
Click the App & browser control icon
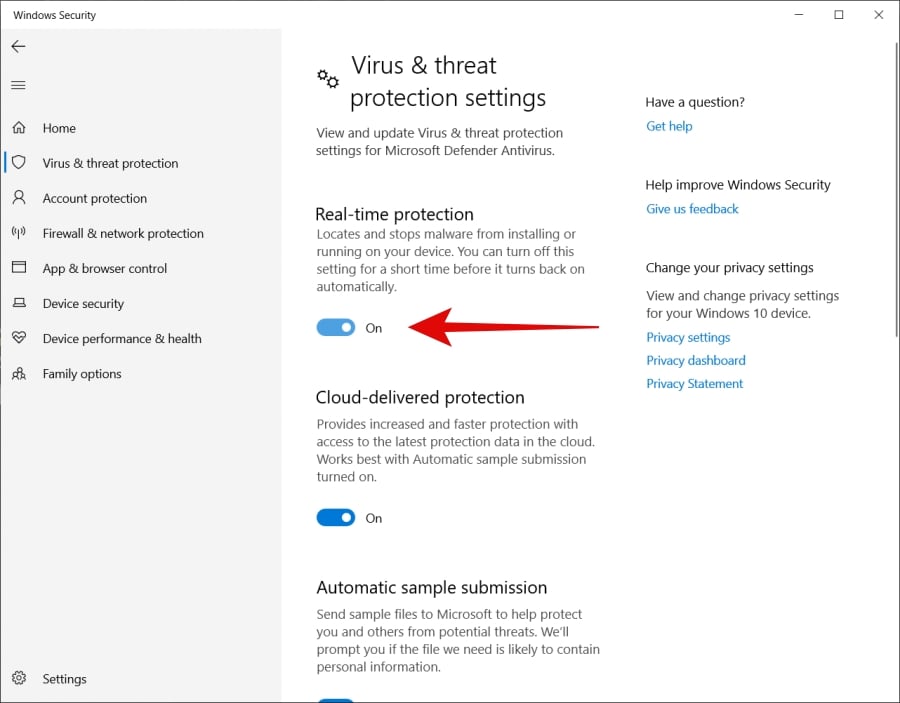pyautogui.click(x=19, y=267)
